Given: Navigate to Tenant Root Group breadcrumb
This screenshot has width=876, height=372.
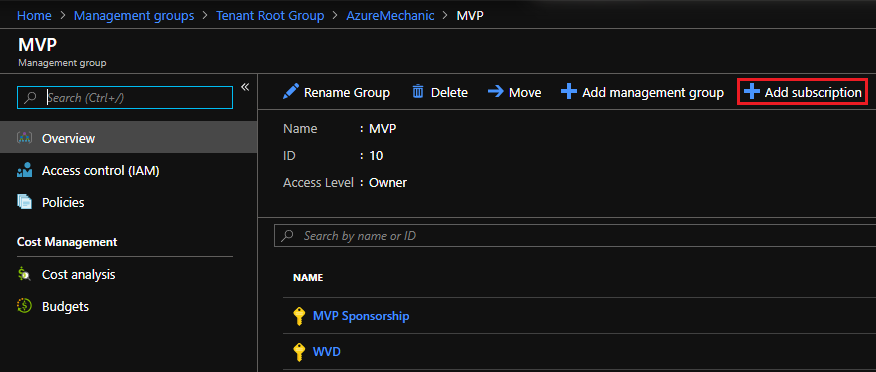Looking at the screenshot, I should [x=270, y=16].
